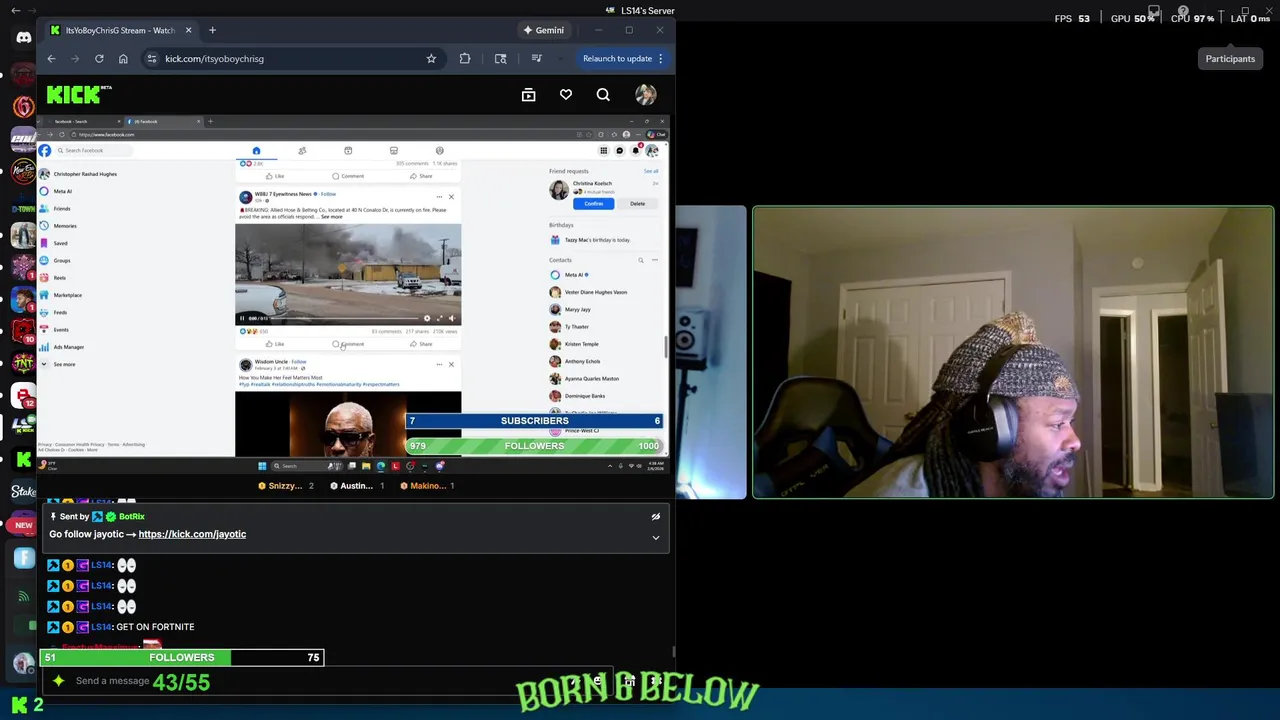Click the Google Lens search icon in toolbar
The width and height of the screenshot is (1280, 720).
[x=500, y=58]
